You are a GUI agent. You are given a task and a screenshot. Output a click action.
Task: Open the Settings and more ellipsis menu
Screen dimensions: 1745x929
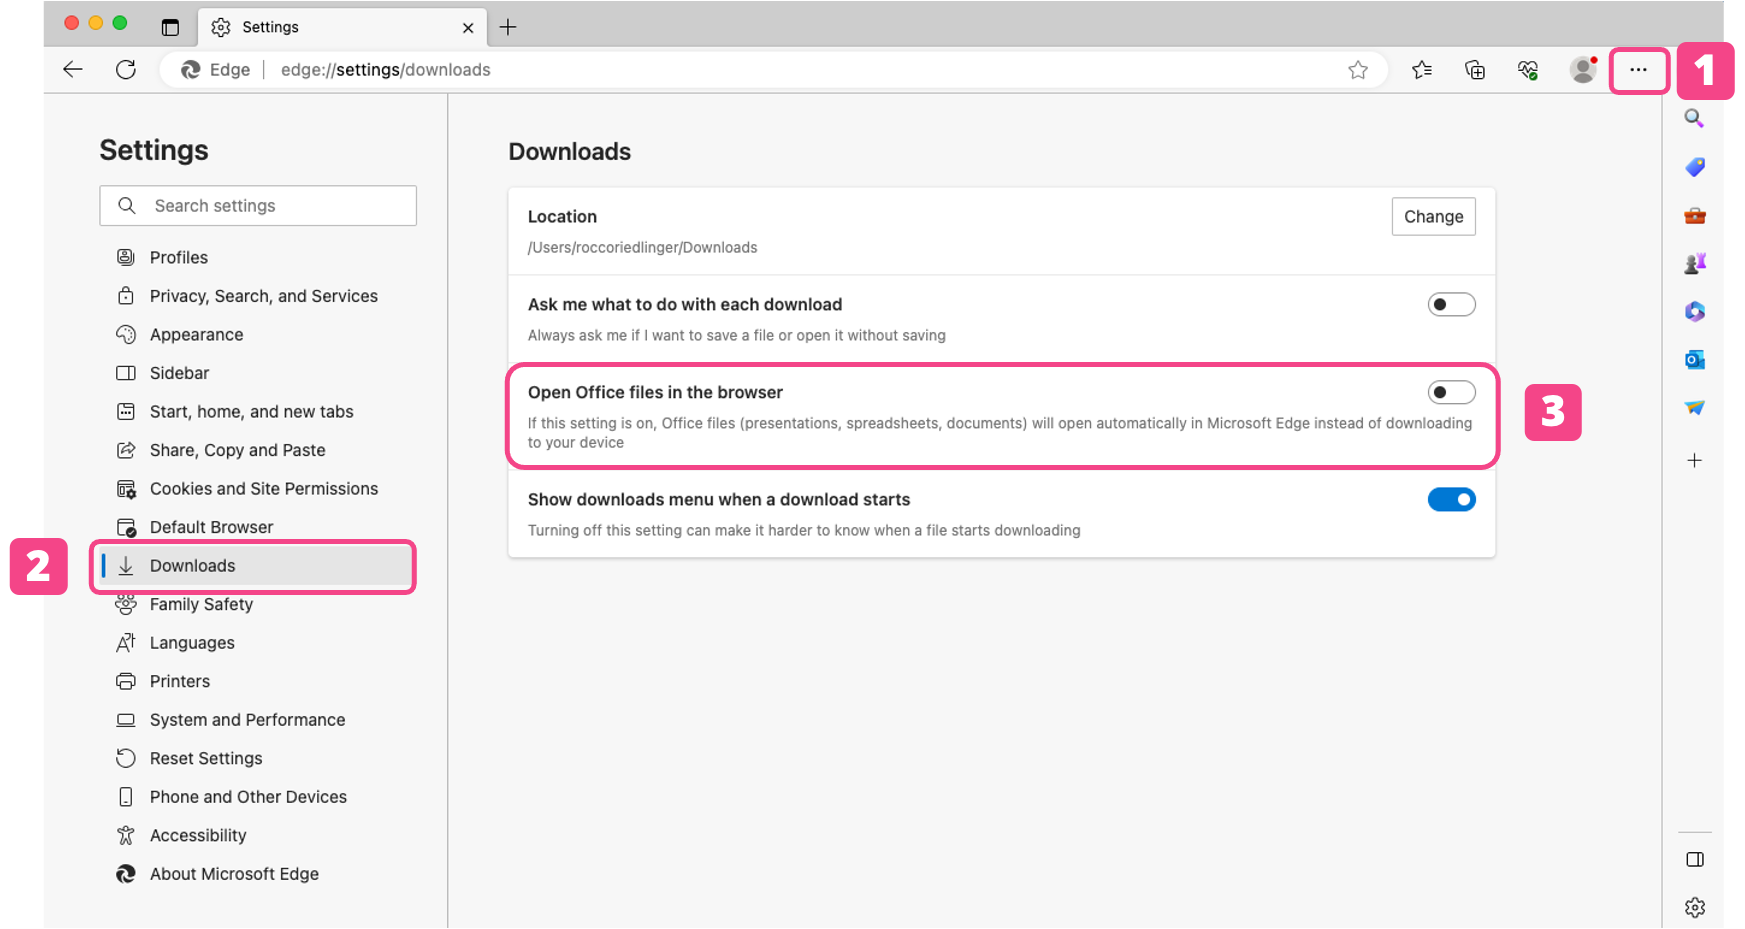(1638, 70)
